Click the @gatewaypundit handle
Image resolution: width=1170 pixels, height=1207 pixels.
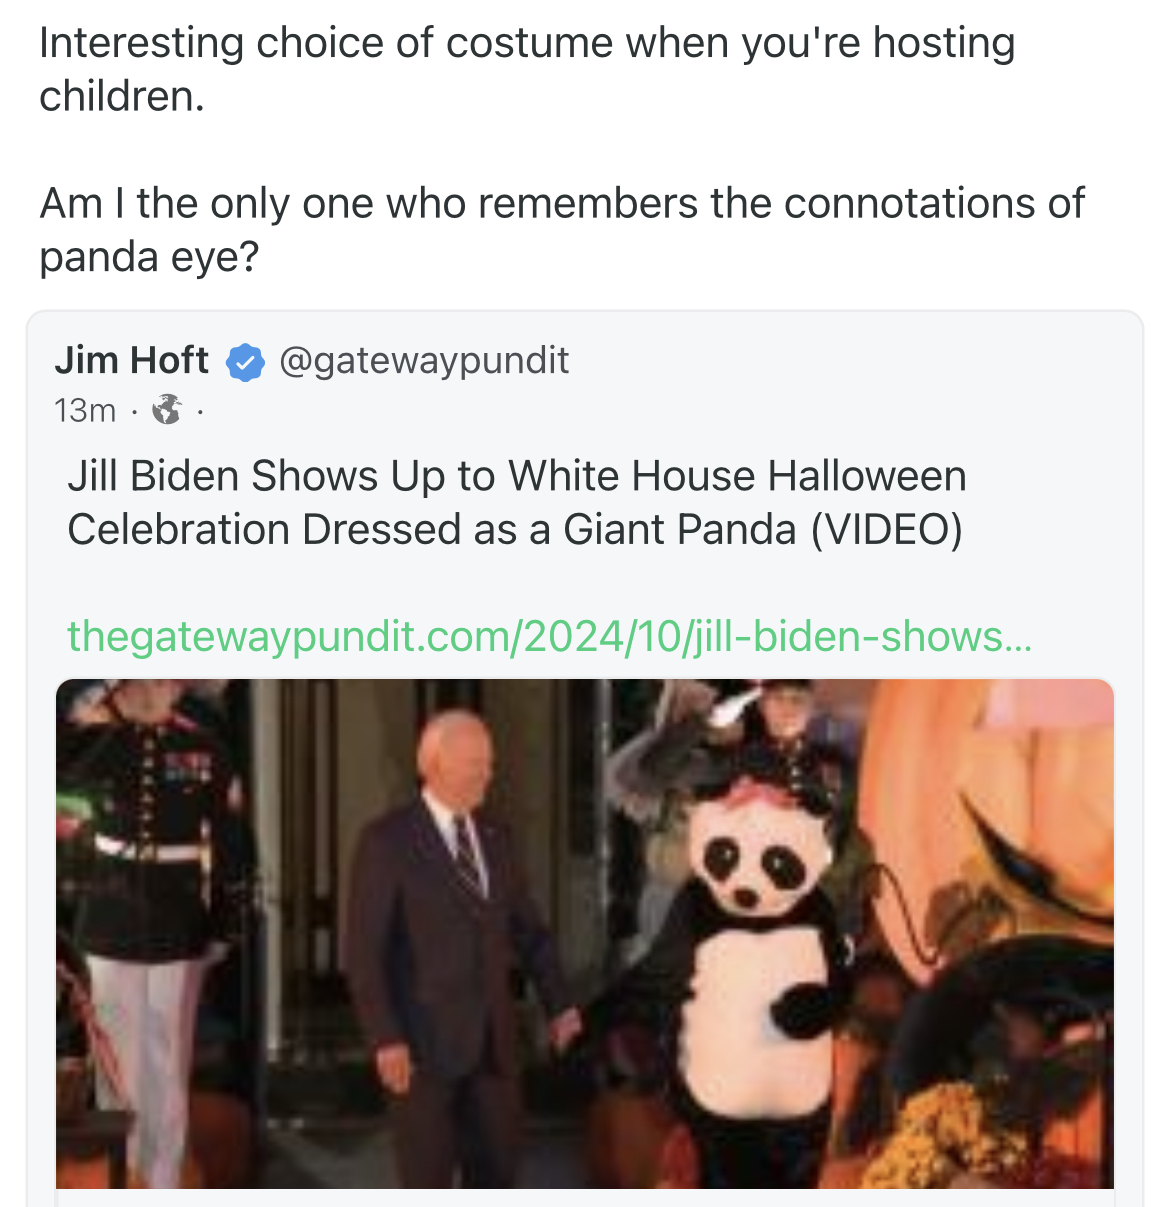pyautogui.click(x=426, y=360)
